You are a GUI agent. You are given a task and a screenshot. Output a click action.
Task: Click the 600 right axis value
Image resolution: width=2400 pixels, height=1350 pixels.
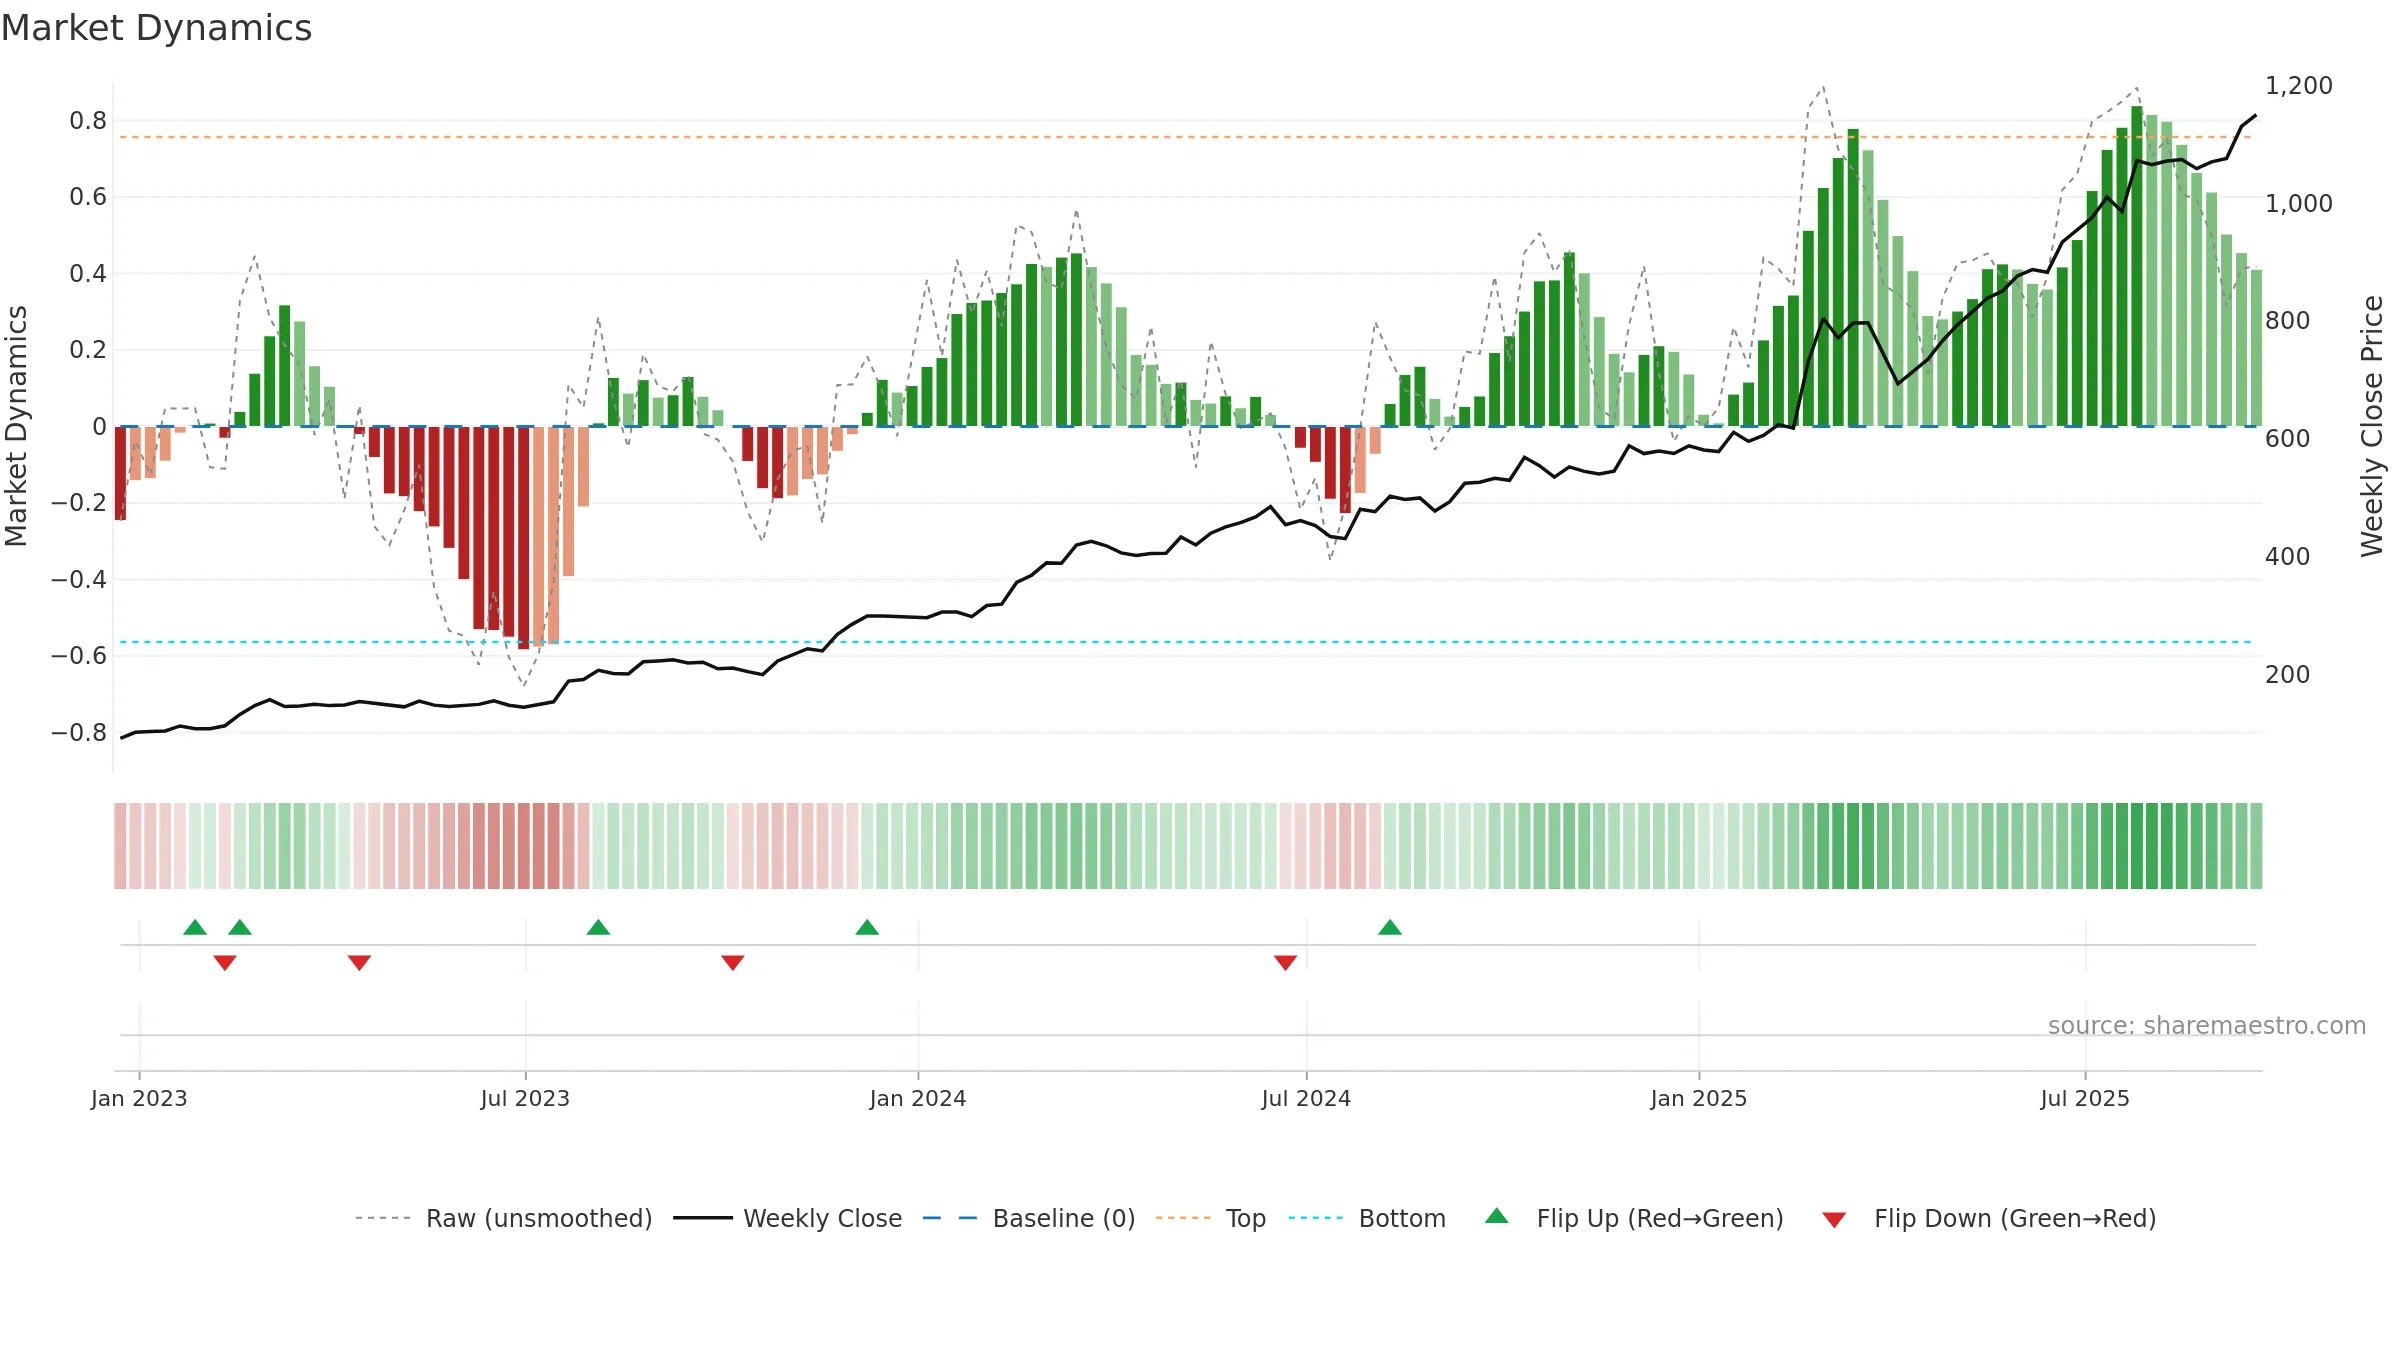click(2287, 439)
